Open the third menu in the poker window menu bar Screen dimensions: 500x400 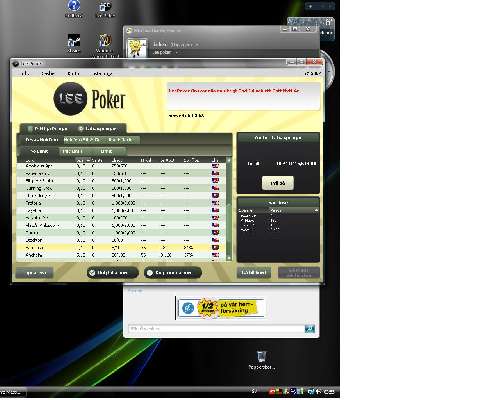(73, 74)
